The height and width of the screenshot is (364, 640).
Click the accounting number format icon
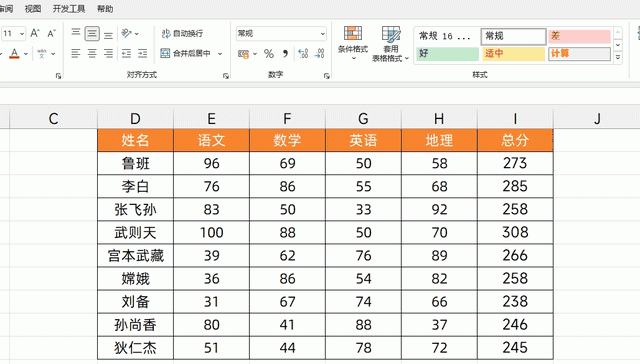pyautogui.click(x=244, y=53)
